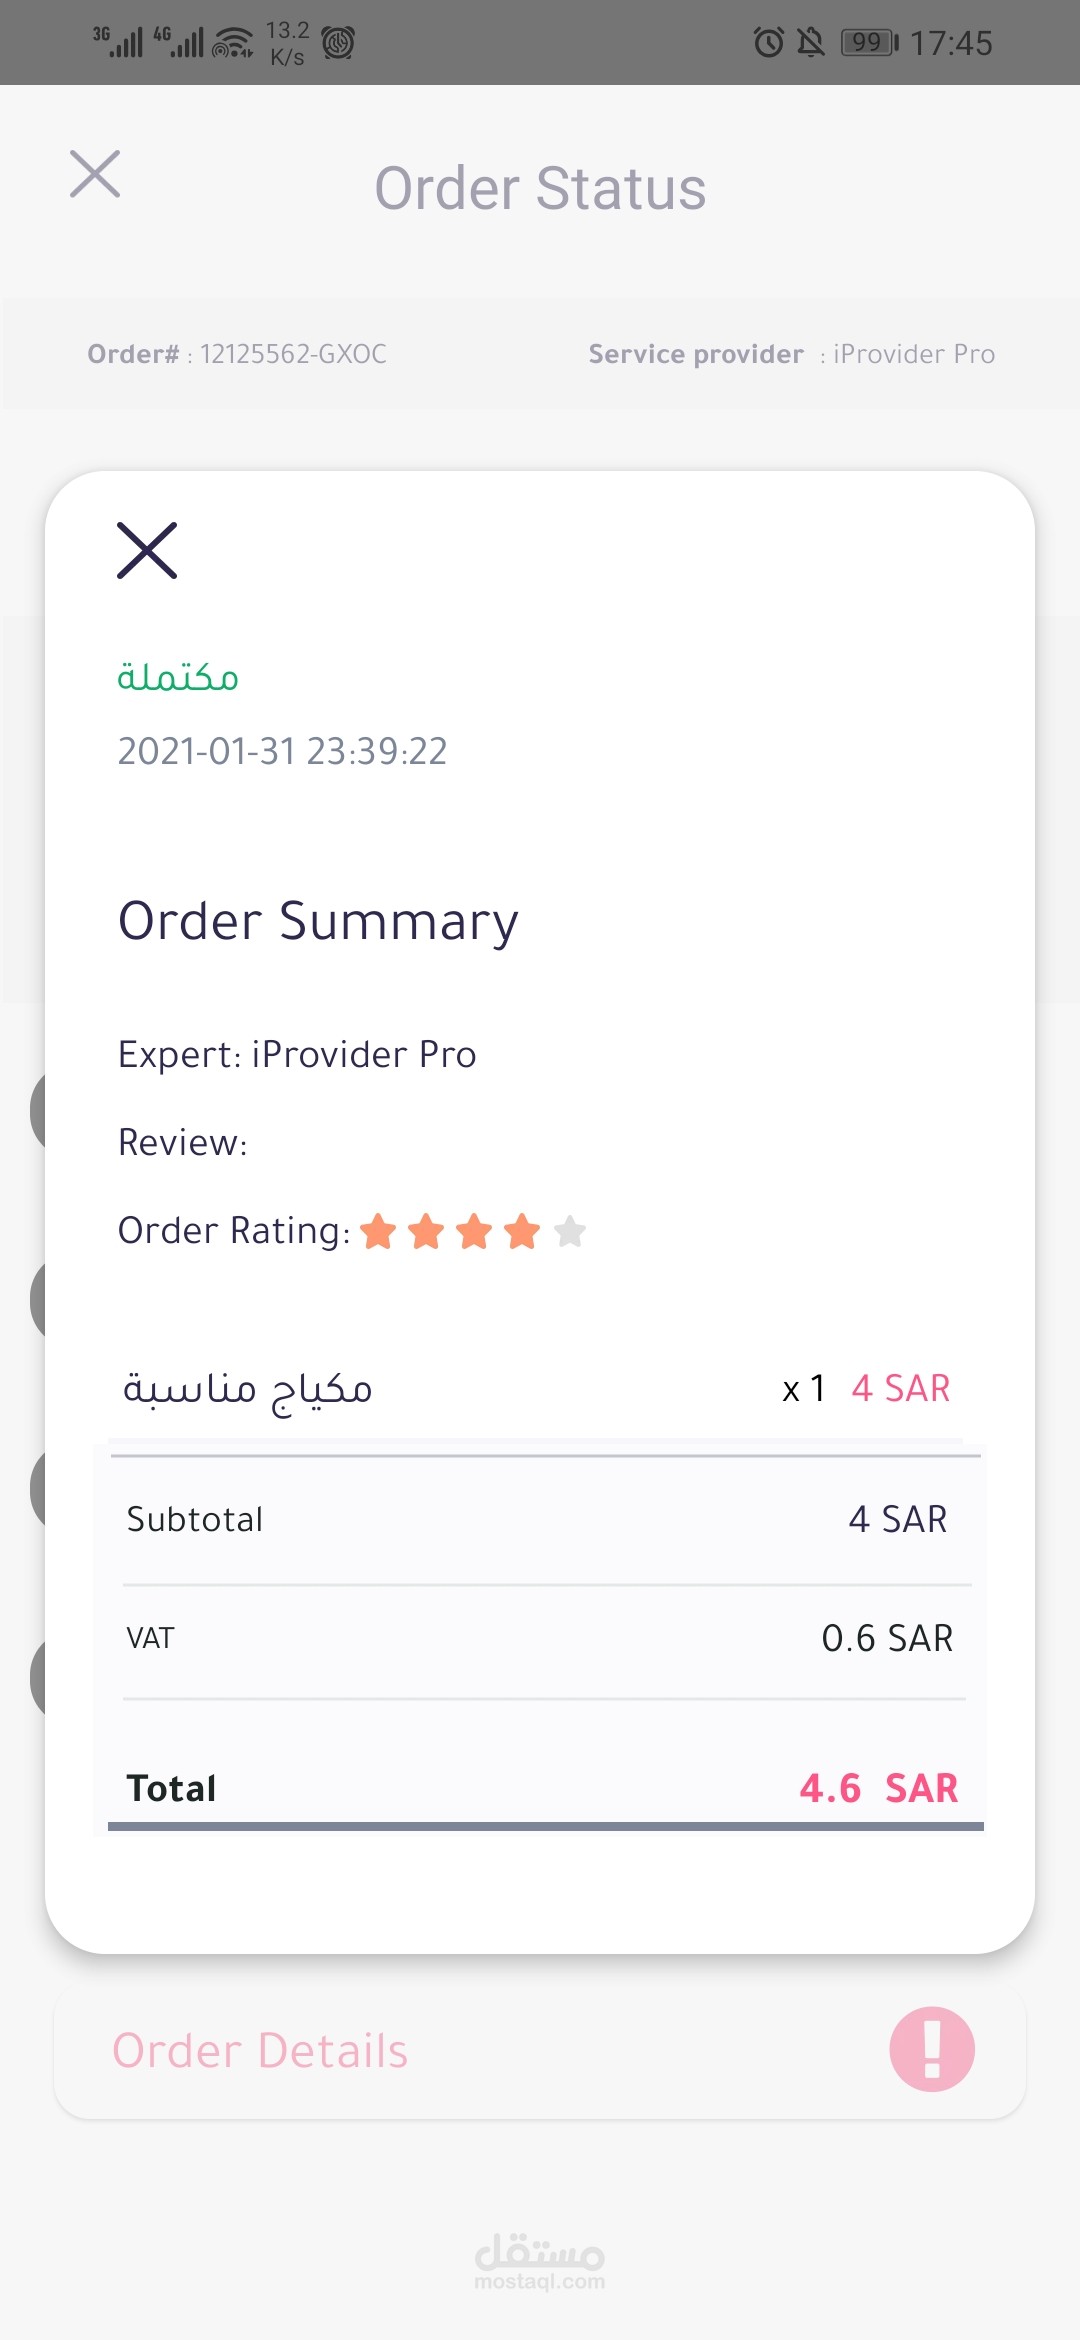The height and width of the screenshot is (2340, 1080).
Task: Open the Order Details section
Action: [260, 2050]
